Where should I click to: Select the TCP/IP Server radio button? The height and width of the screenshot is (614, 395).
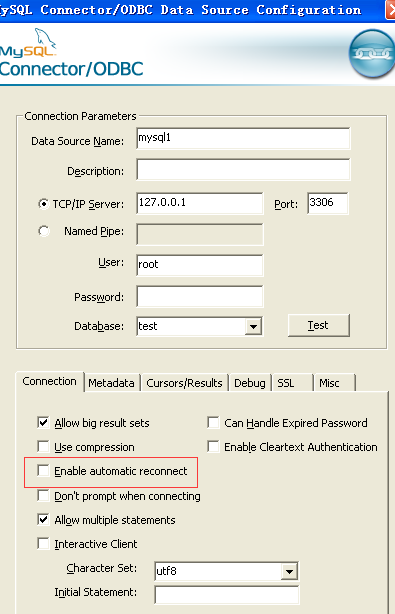(44, 204)
